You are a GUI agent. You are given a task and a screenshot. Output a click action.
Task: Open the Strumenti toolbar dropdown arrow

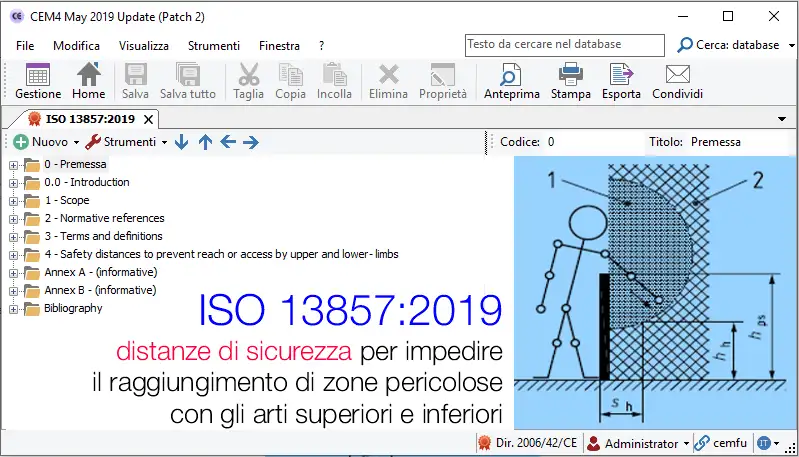coord(164,143)
